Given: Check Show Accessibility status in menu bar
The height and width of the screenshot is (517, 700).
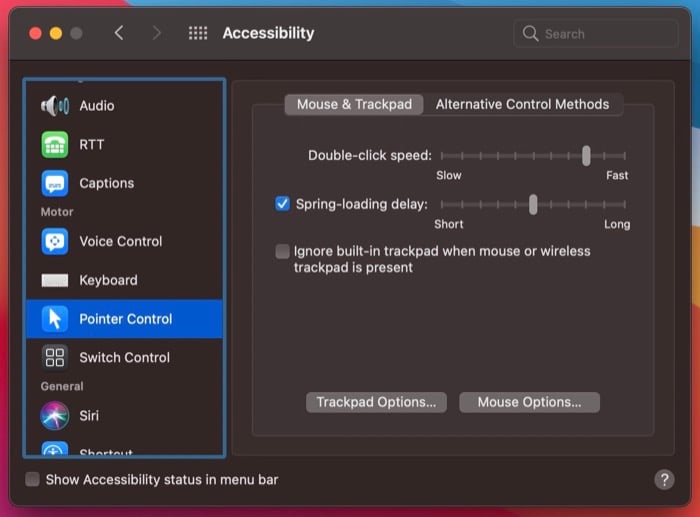Looking at the screenshot, I should pos(32,479).
